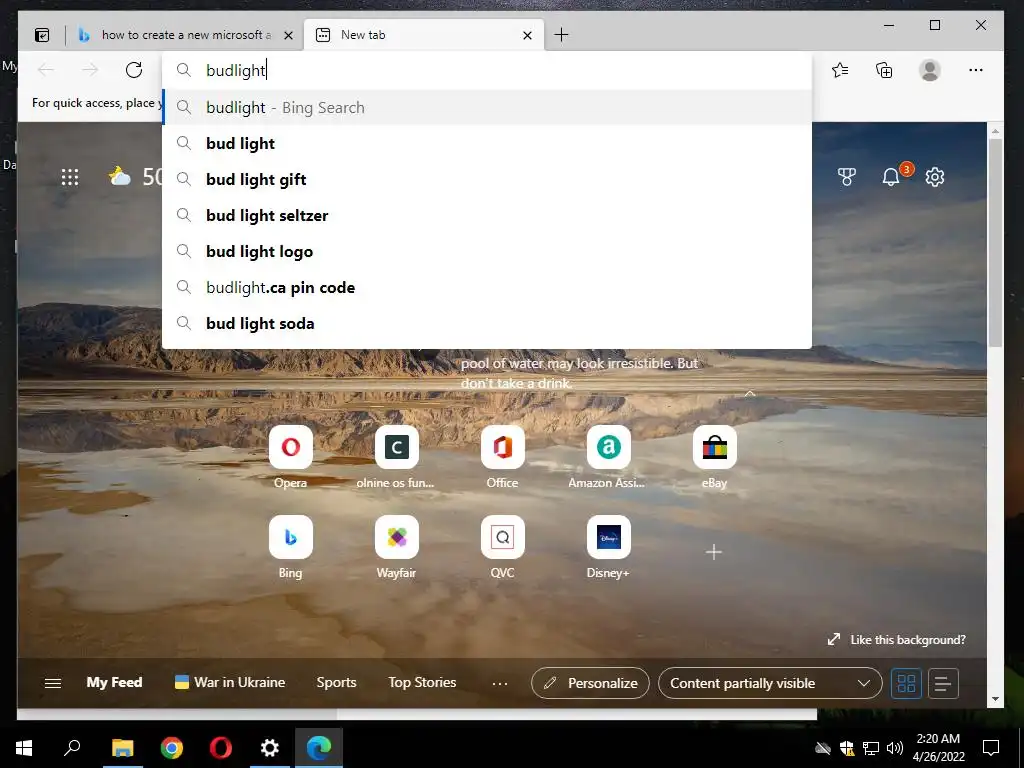
Task: Open the Microsoft Rewards trophy icon
Action: [x=846, y=177]
